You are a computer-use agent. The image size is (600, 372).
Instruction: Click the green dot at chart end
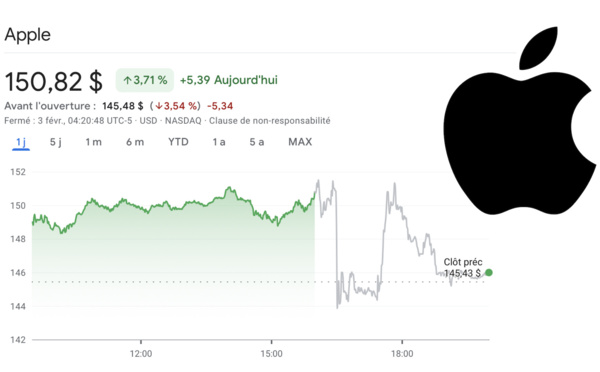pos(489,272)
